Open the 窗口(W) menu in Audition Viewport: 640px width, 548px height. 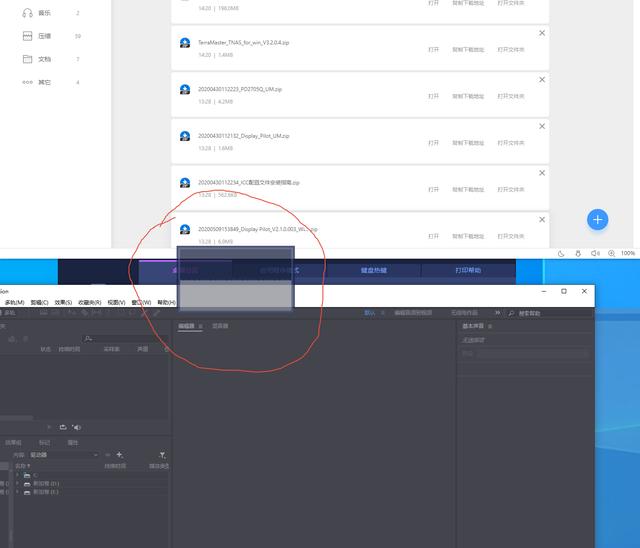click(x=141, y=302)
